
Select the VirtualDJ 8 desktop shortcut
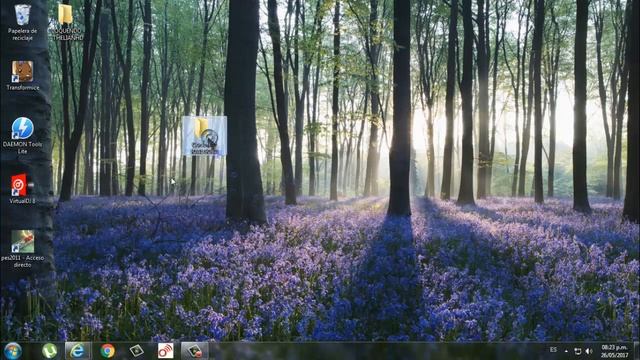point(22,189)
